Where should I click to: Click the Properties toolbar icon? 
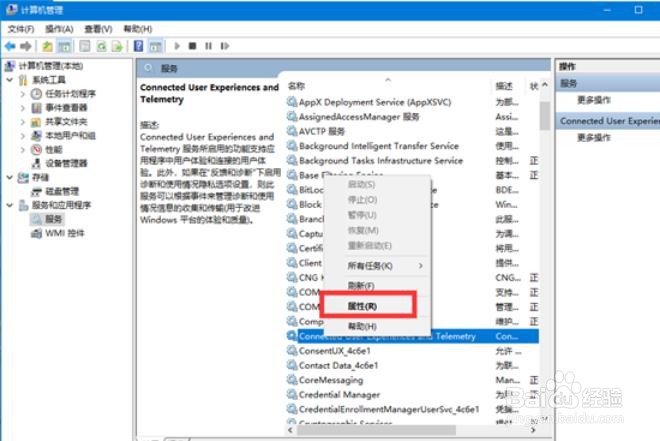point(85,46)
